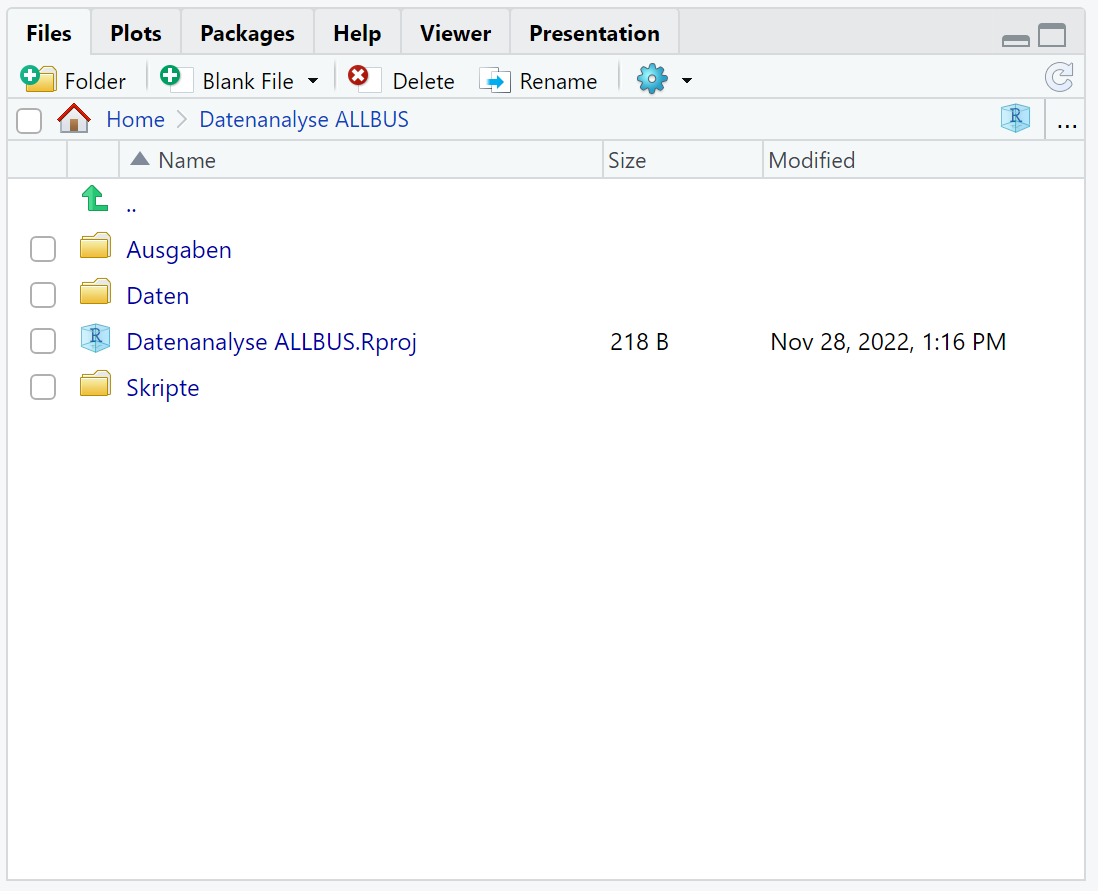Sort files by Name column header
1098x891 pixels.
(x=186, y=160)
